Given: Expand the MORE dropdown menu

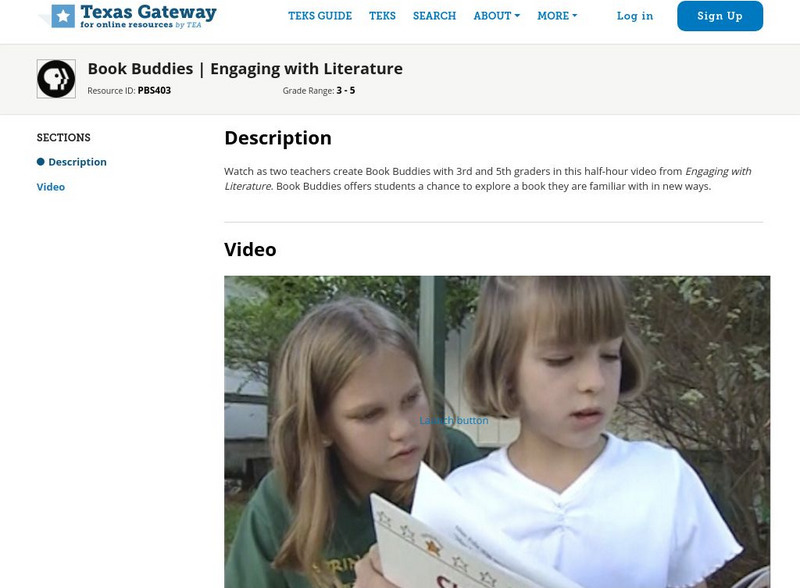Looking at the screenshot, I should click(x=557, y=16).
